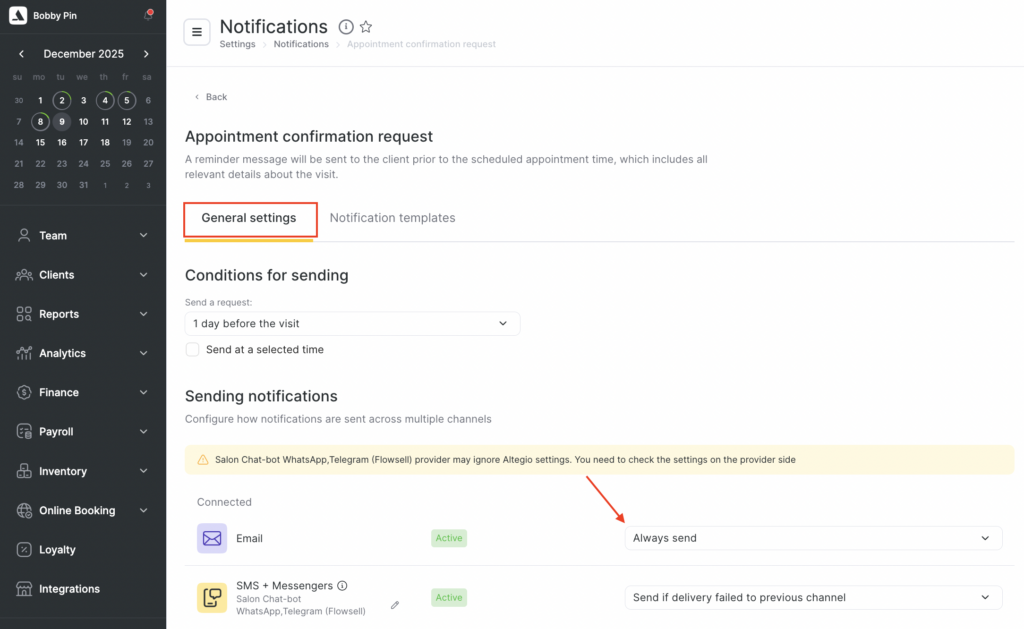
Task: Open the Send a request timing dropdown
Action: coord(352,324)
